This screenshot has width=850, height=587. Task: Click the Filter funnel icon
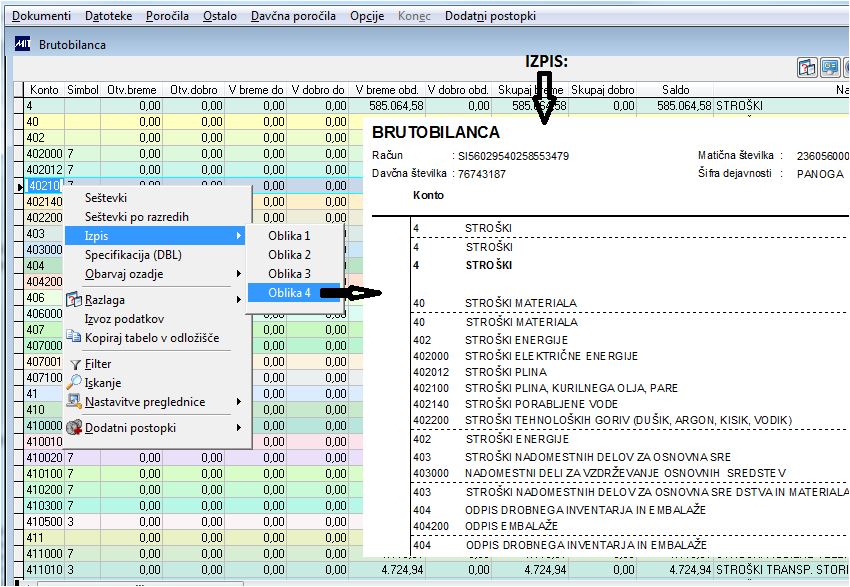(x=75, y=365)
